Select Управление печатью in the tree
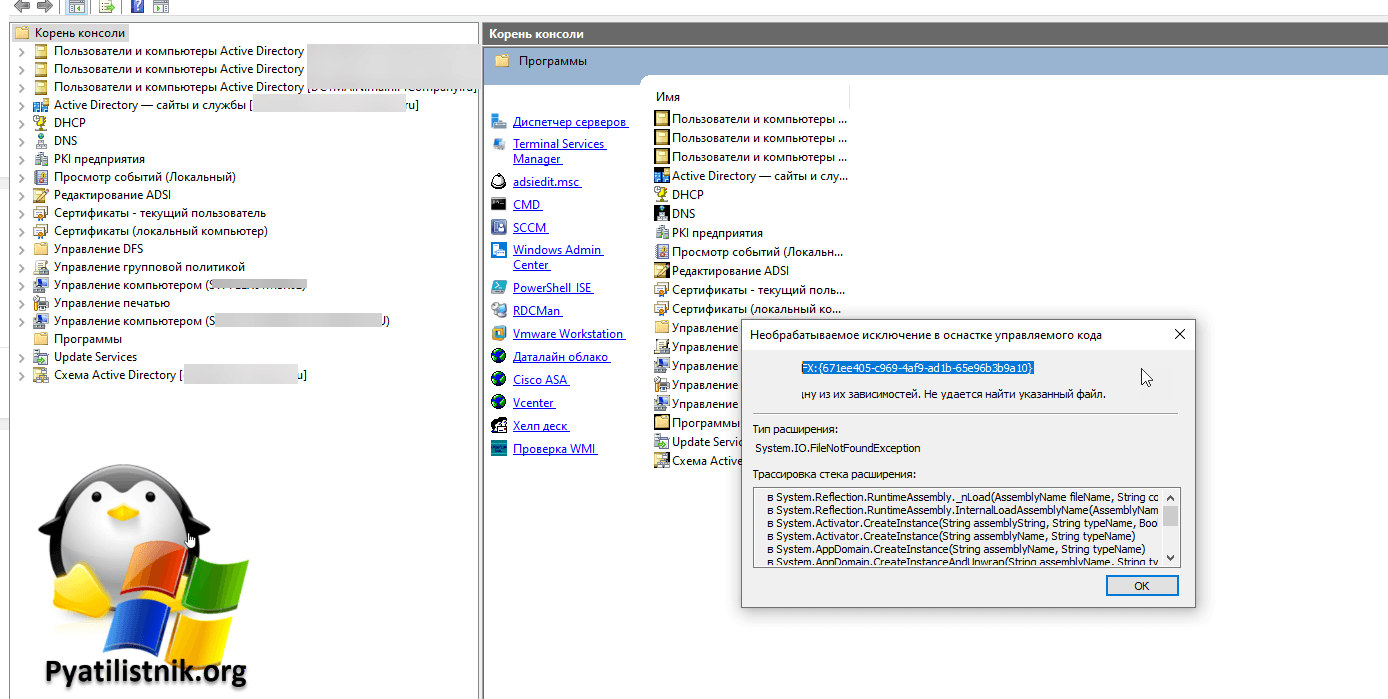The width and height of the screenshot is (1388, 699). click(111, 303)
